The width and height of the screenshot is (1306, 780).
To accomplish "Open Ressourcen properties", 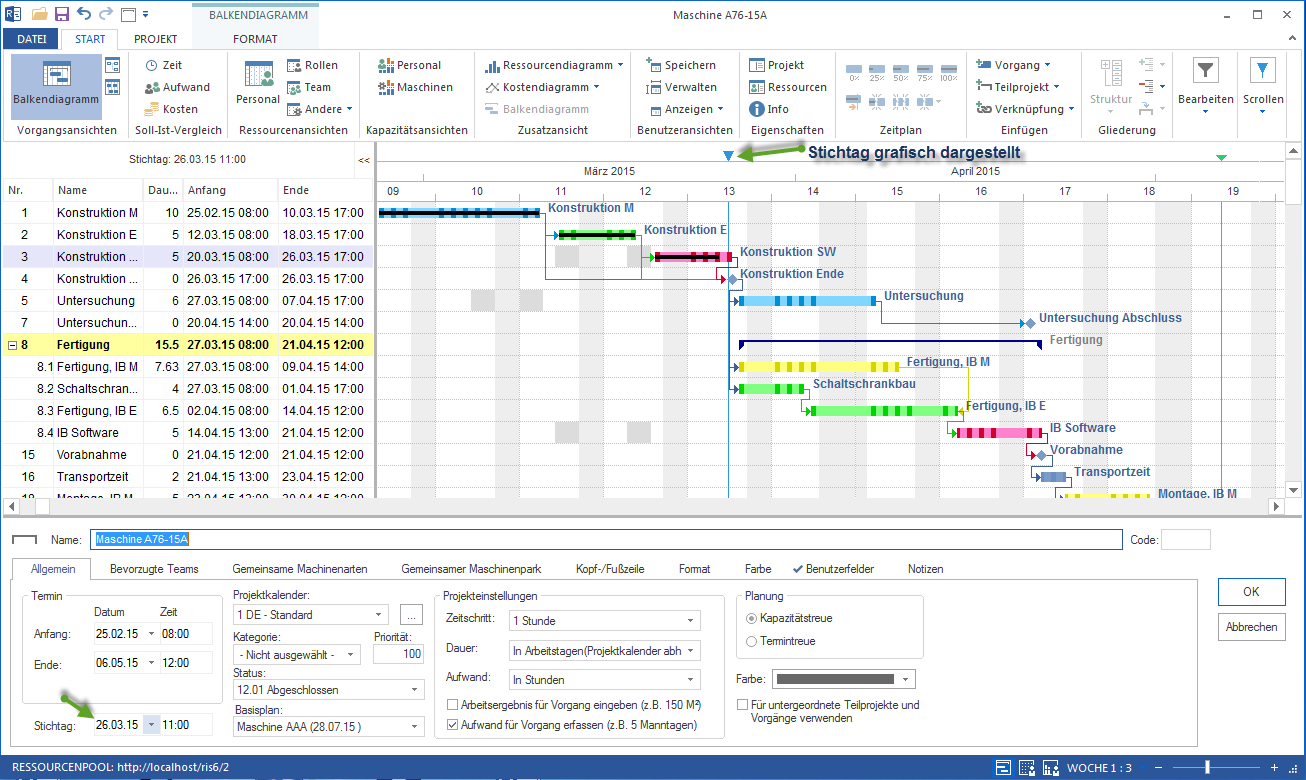I will click(x=788, y=87).
